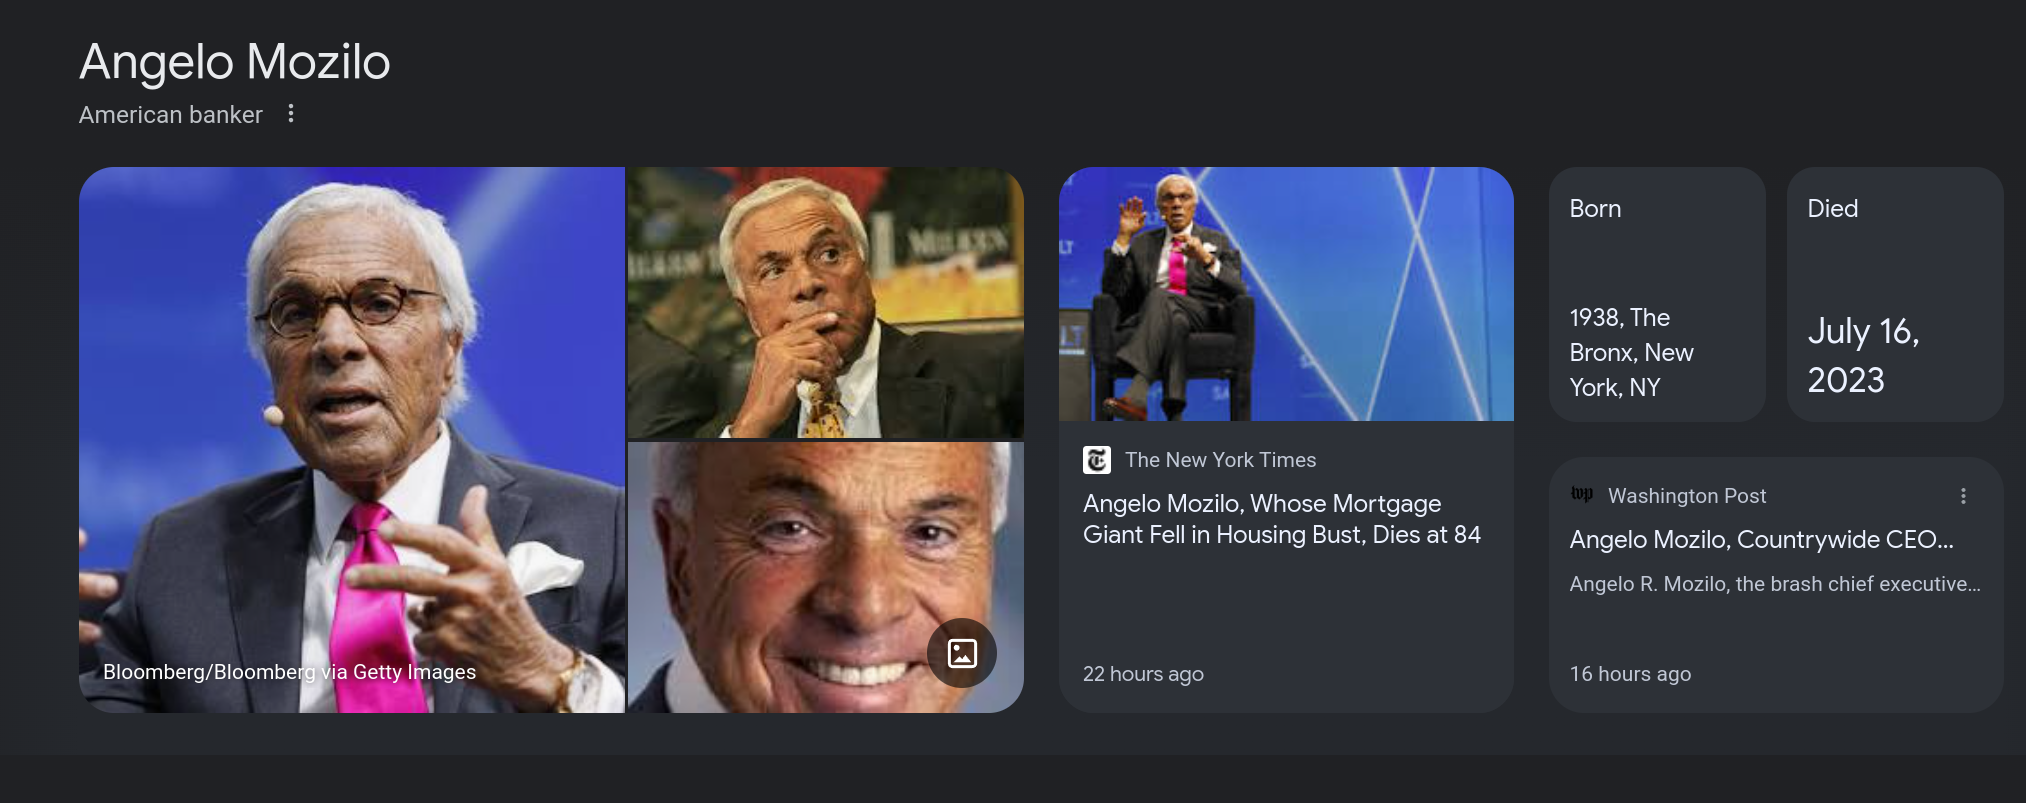This screenshot has height=803, width=2026.
Task: Select the Died info card
Action: pos(1895,294)
